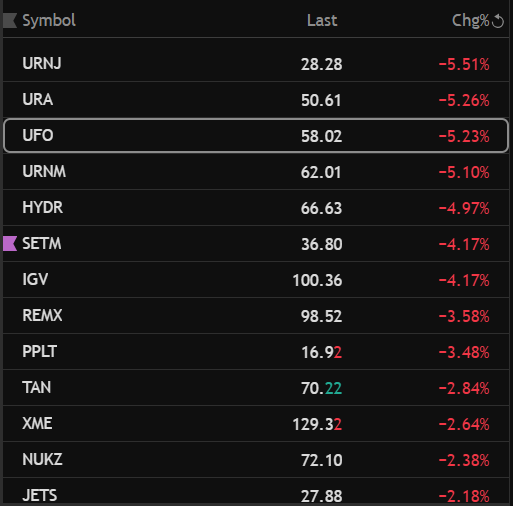Click the UFO last price 58.02

click(321, 136)
